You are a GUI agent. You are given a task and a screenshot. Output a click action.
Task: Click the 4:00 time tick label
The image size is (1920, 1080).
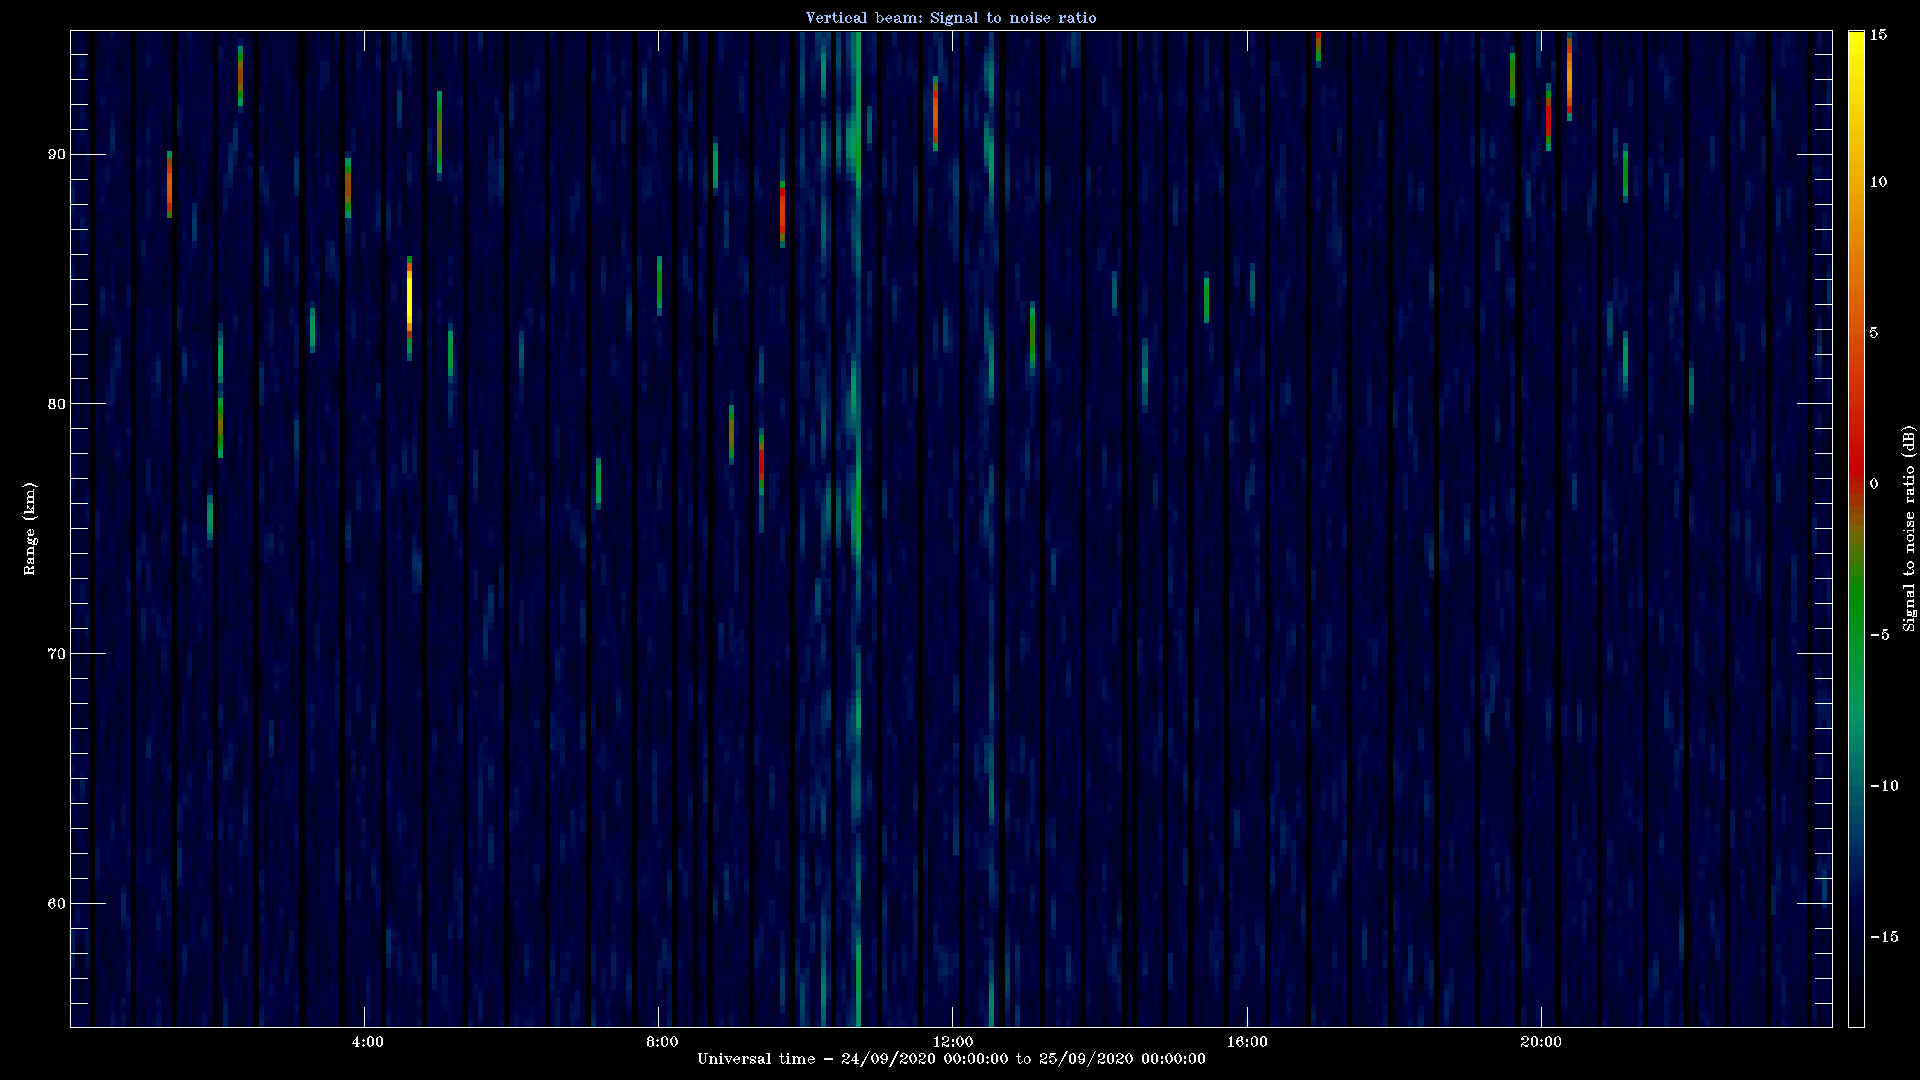point(367,1042)
